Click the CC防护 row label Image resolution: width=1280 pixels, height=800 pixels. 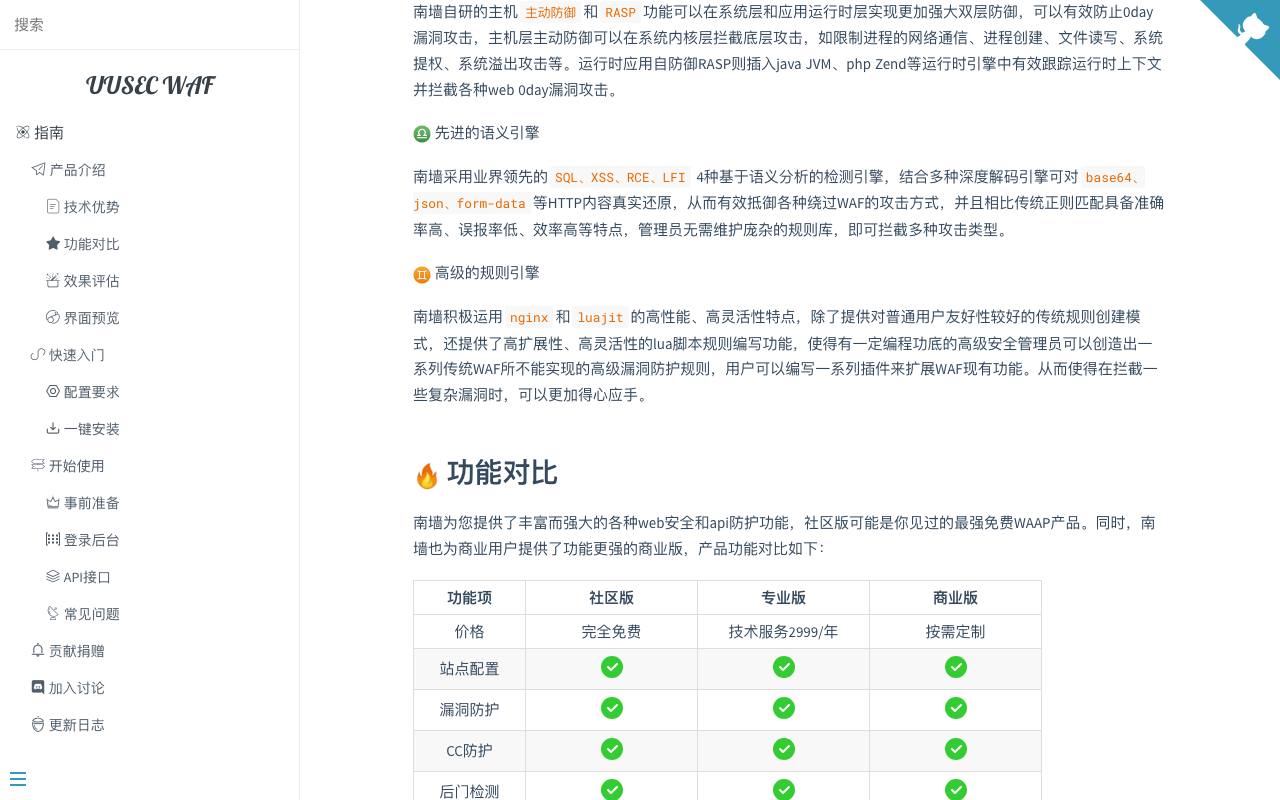pos(469,750)
